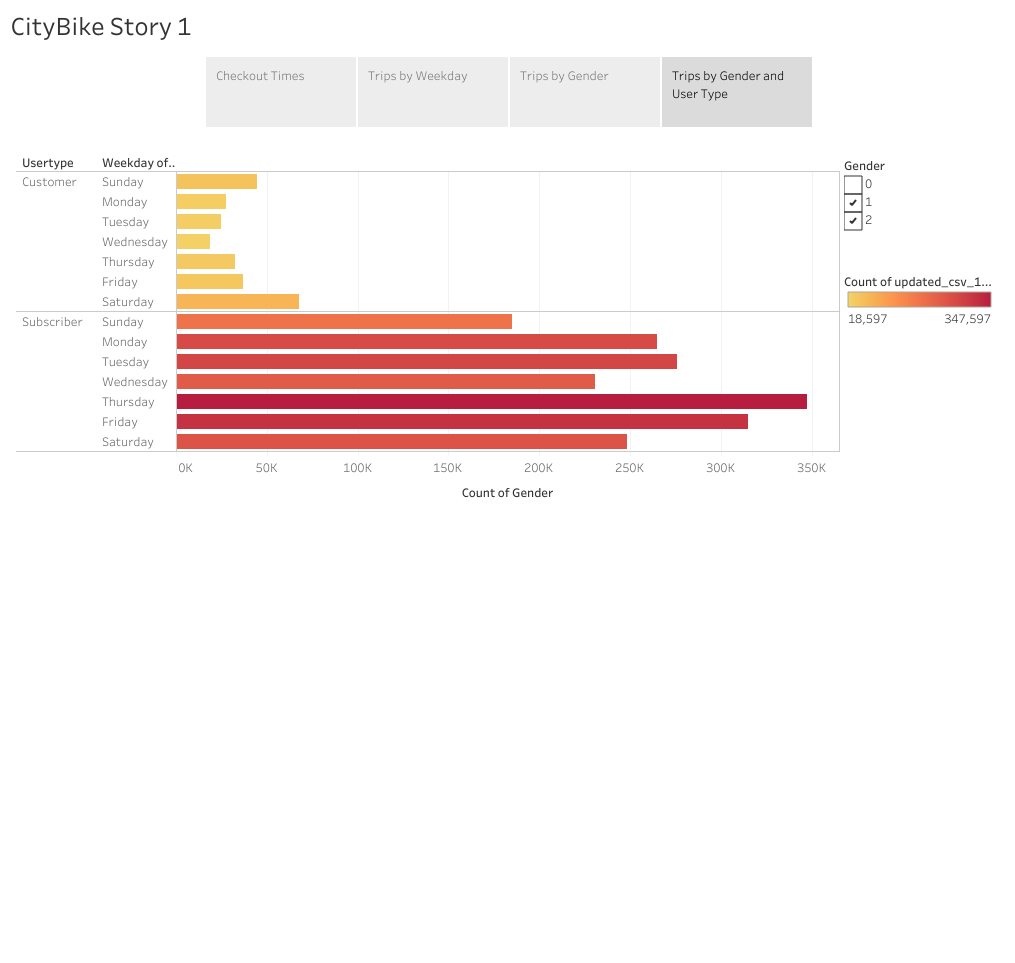Viewport: 1015px width, 963px height.
Task: Select the longest Thursday bar under Subscriber
Action: point(490,401)
